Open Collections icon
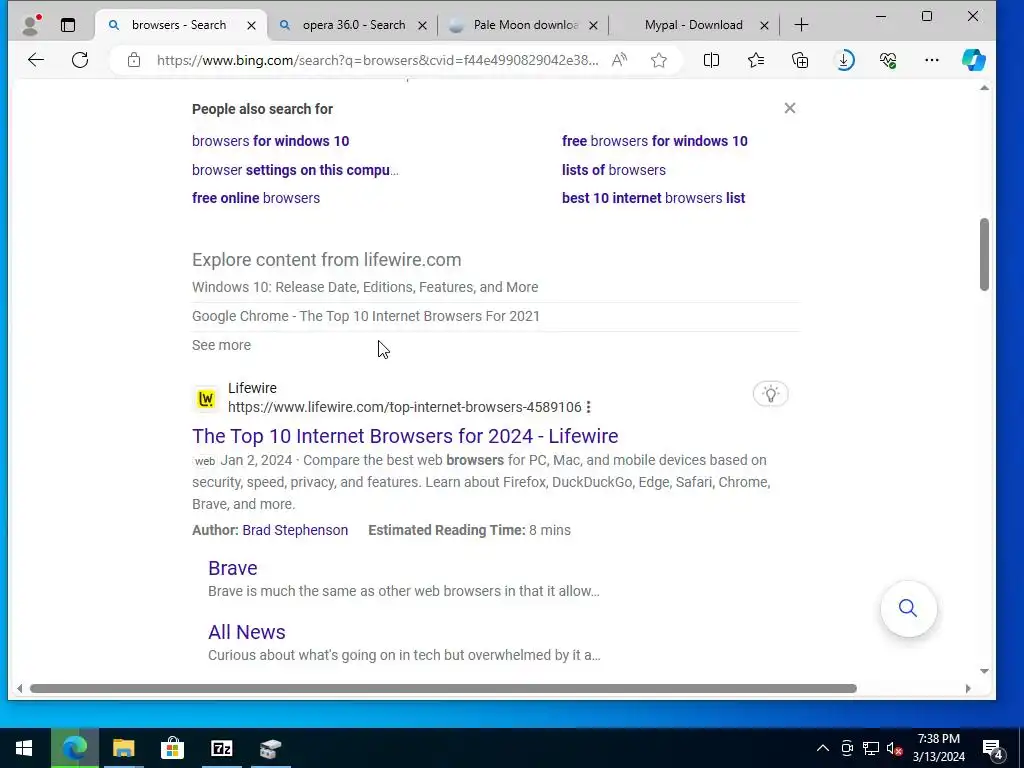 (x=800, y=60)
